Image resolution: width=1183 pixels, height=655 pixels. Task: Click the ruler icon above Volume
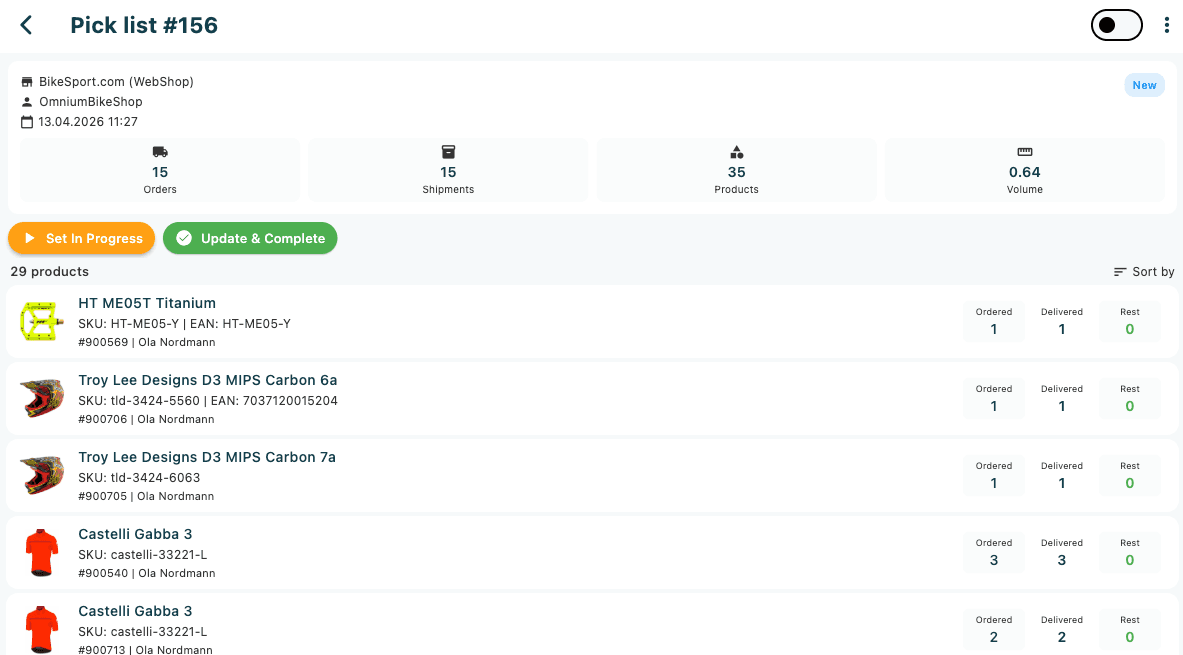pyautogui.click(x=1025, y=152)
